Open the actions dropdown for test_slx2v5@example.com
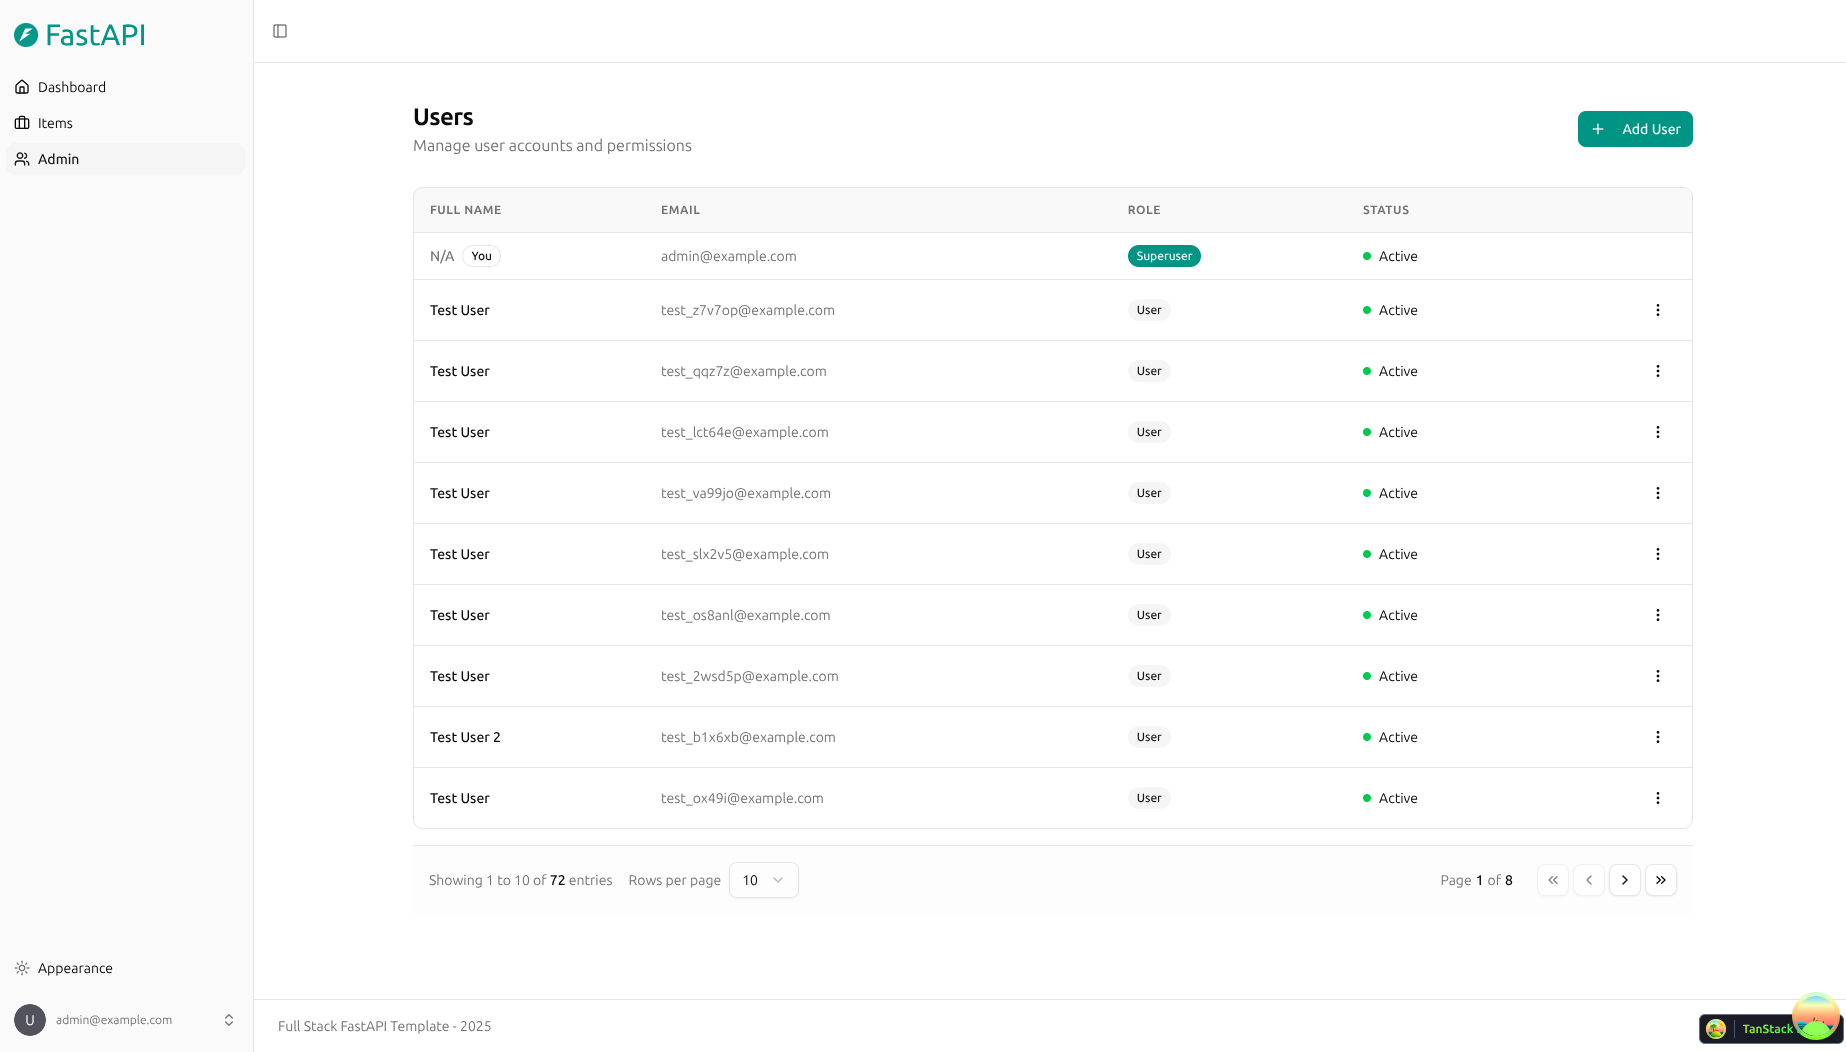The height and width of the screenshot is (1052, 1846). 1658,554
